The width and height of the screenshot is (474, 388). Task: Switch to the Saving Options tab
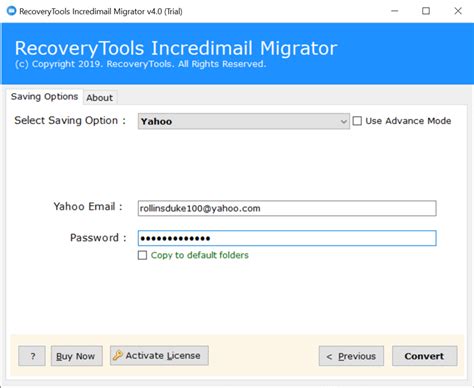click(x=44, y=97)
